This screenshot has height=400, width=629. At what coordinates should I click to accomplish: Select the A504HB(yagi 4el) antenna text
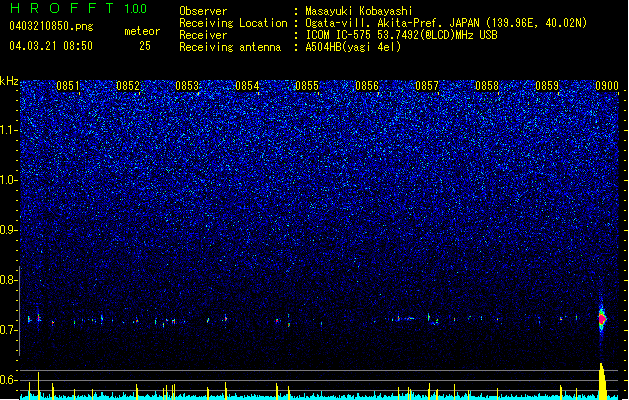pos(353,47)
